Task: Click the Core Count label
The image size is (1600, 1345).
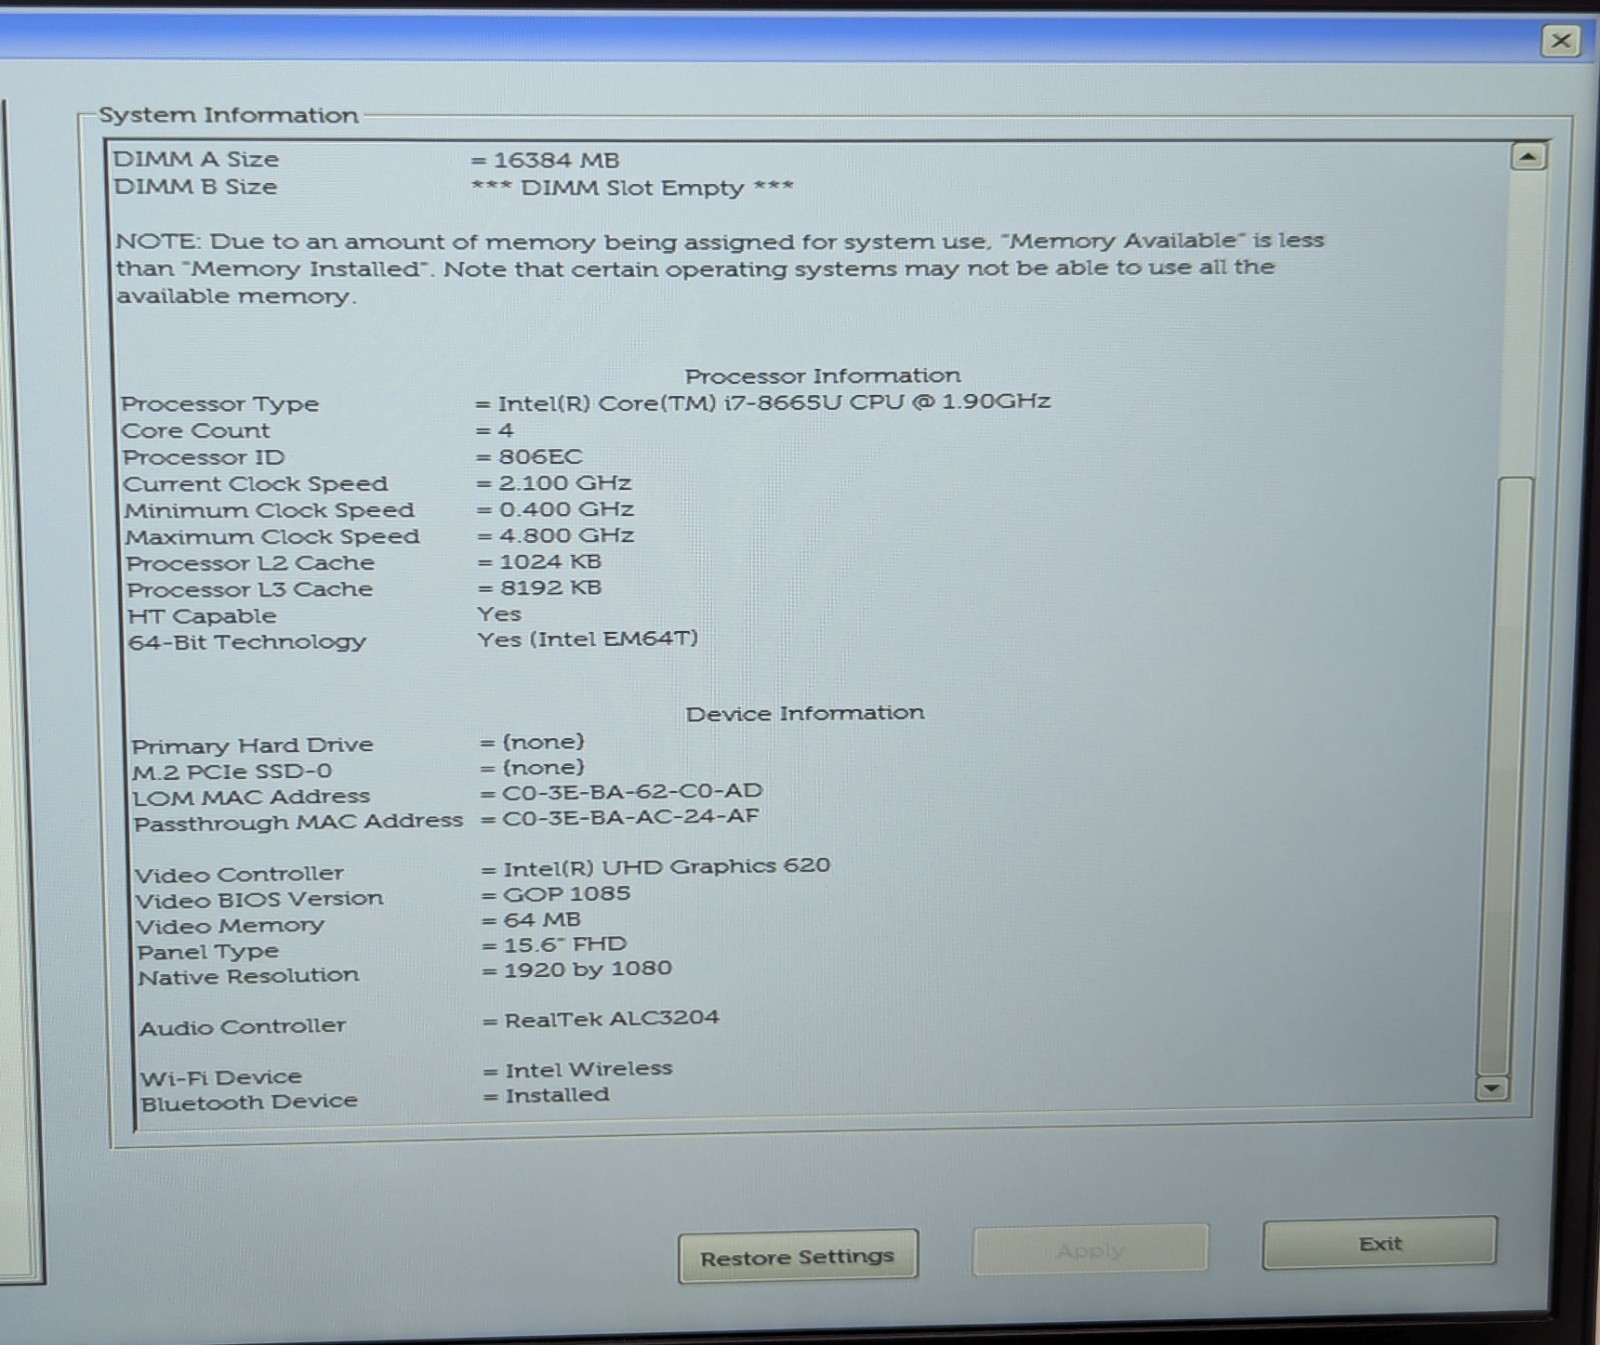Action: (196, 430)
